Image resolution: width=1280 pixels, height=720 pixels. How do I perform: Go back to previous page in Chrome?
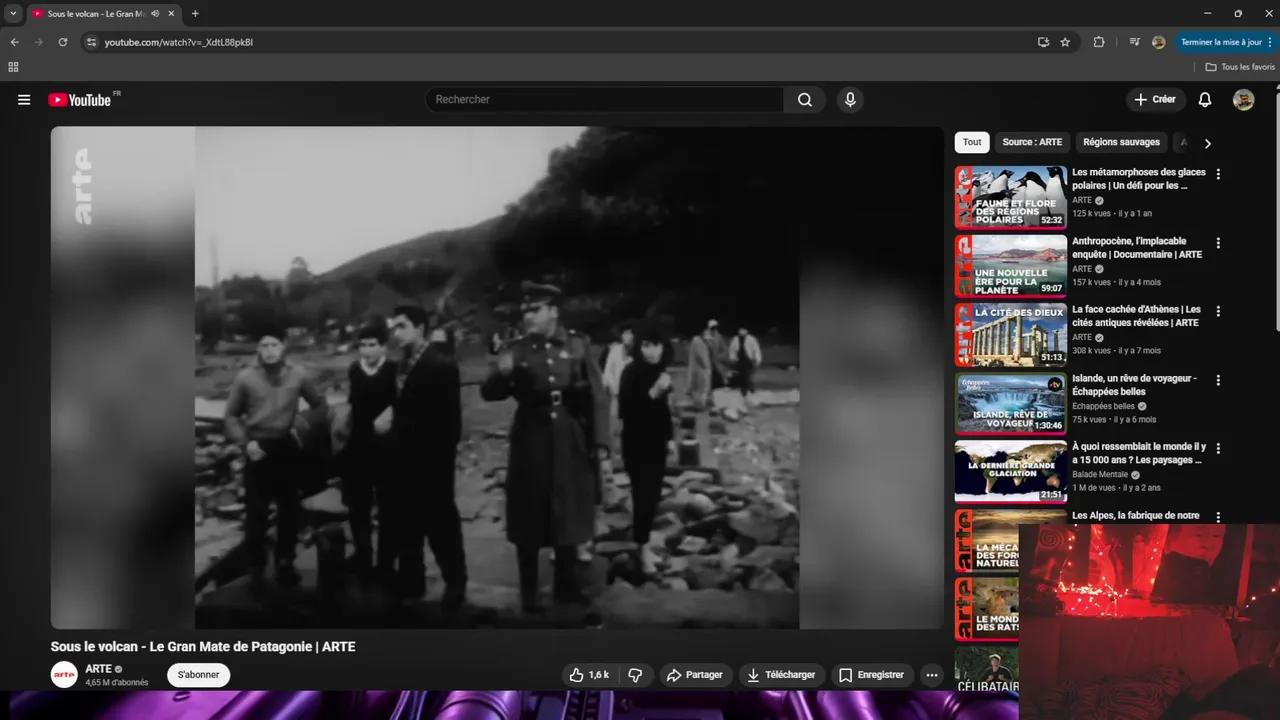coord(14,42)
